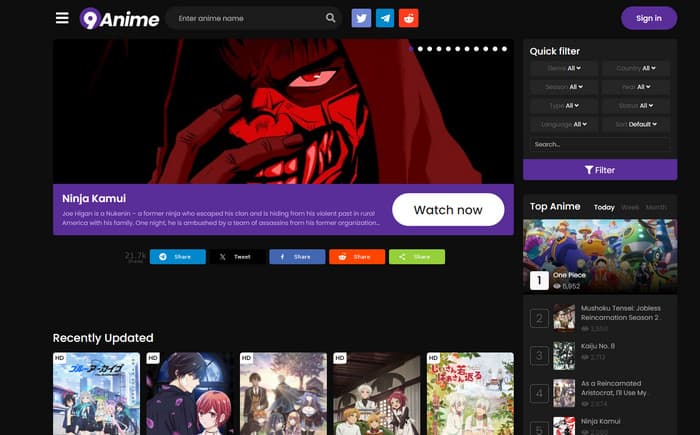The width and height of the screenshot is (700, 435).
Task: Open As a Reincarnated Aristocrat link
Action: [614, 388]
